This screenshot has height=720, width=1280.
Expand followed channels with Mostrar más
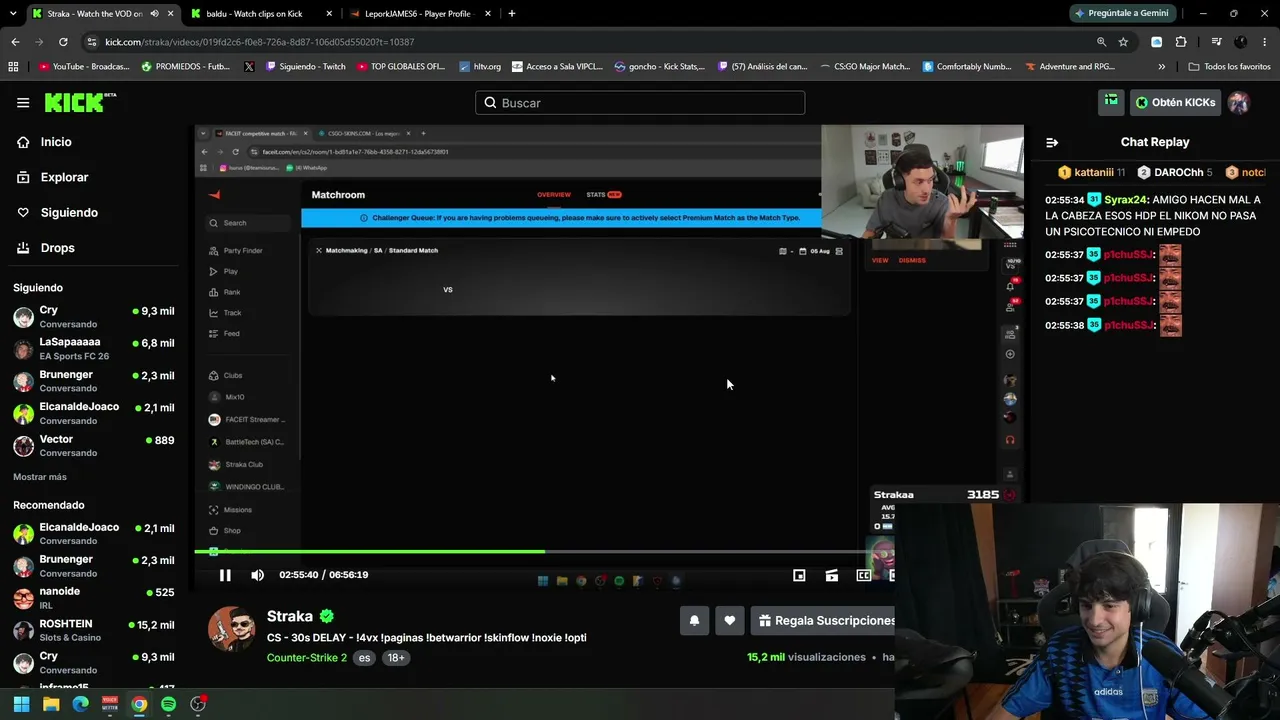point(40,477)
